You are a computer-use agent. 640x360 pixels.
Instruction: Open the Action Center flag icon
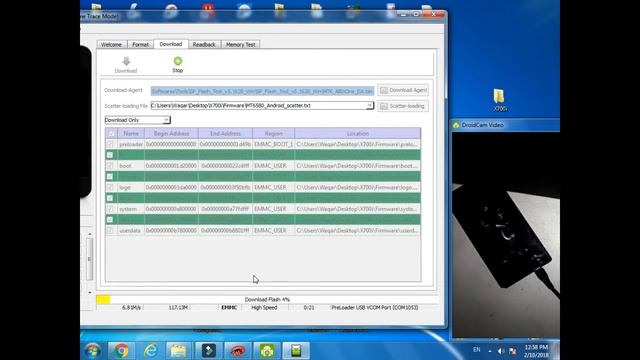tap(513, 351)
